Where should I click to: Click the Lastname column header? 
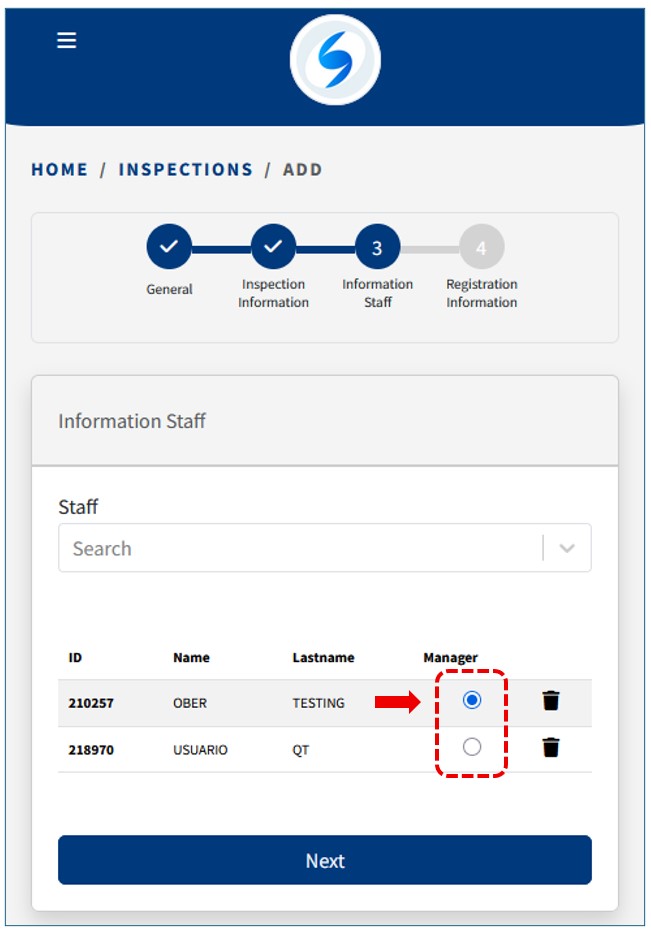[x=323, y=657]
